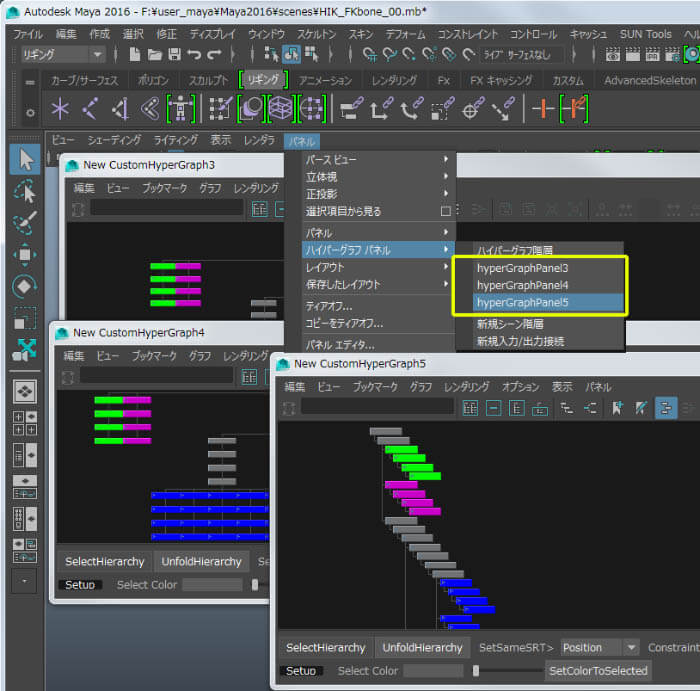Click the Single Pane layout icon in toolbox

click(25, 391)
